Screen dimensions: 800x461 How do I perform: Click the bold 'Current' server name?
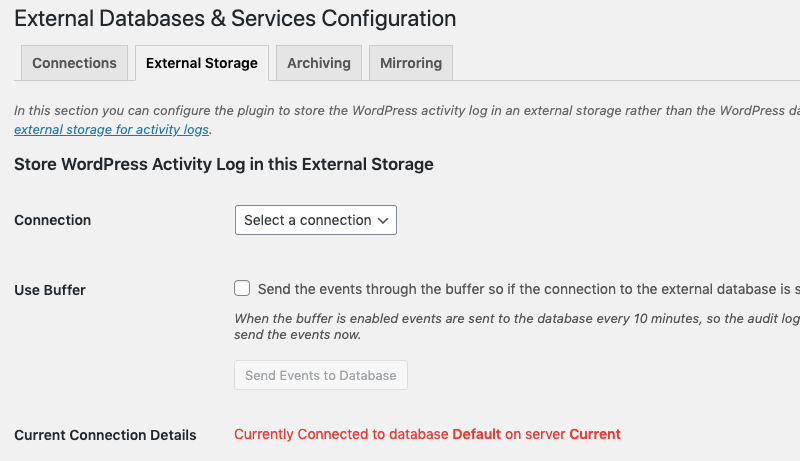click(595, 434)
